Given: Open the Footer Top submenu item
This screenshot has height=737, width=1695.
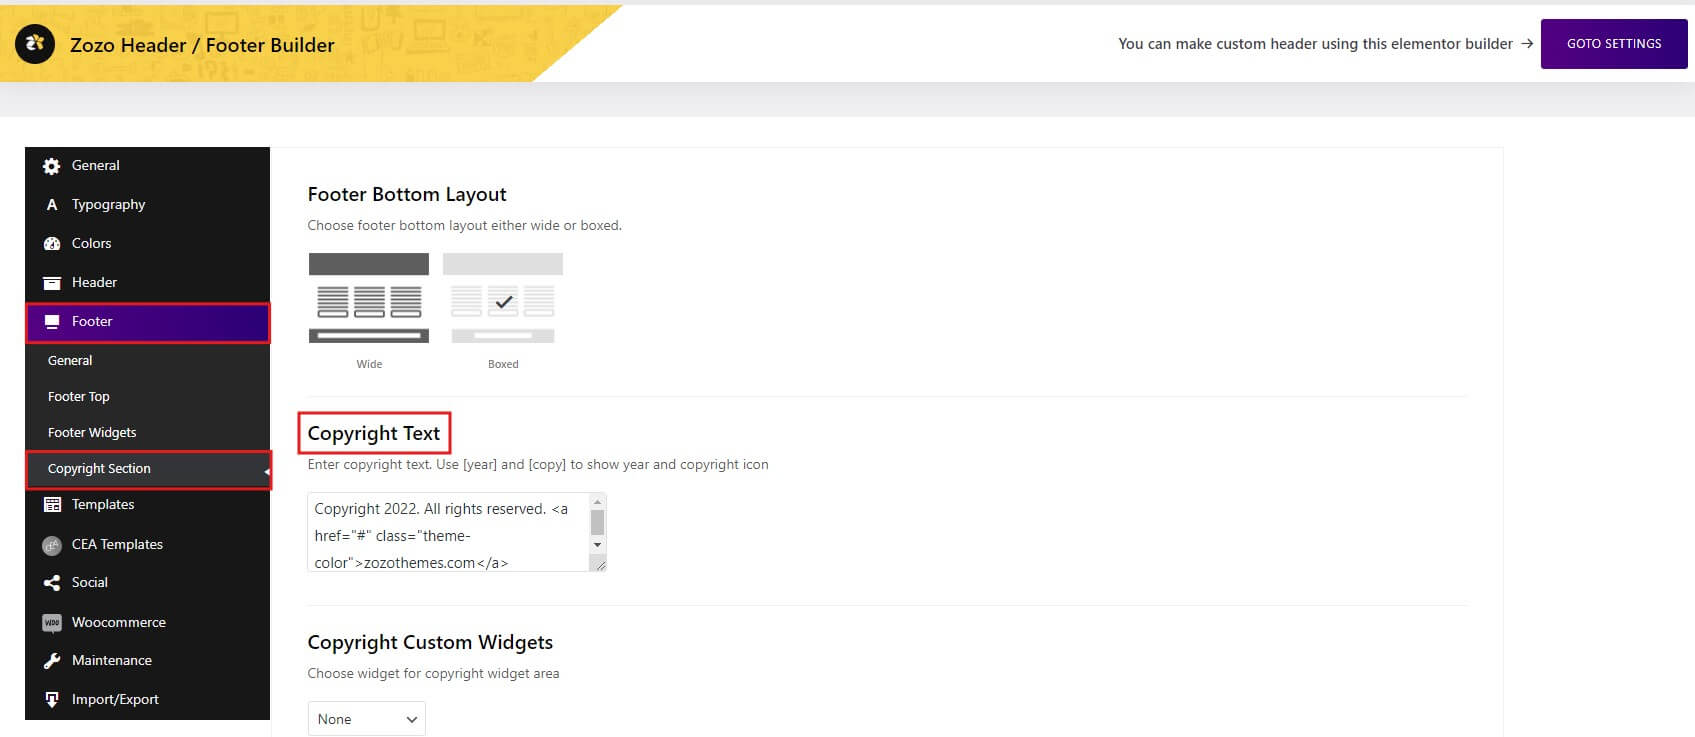Looking at the screenshot, I should pos(79,397).
